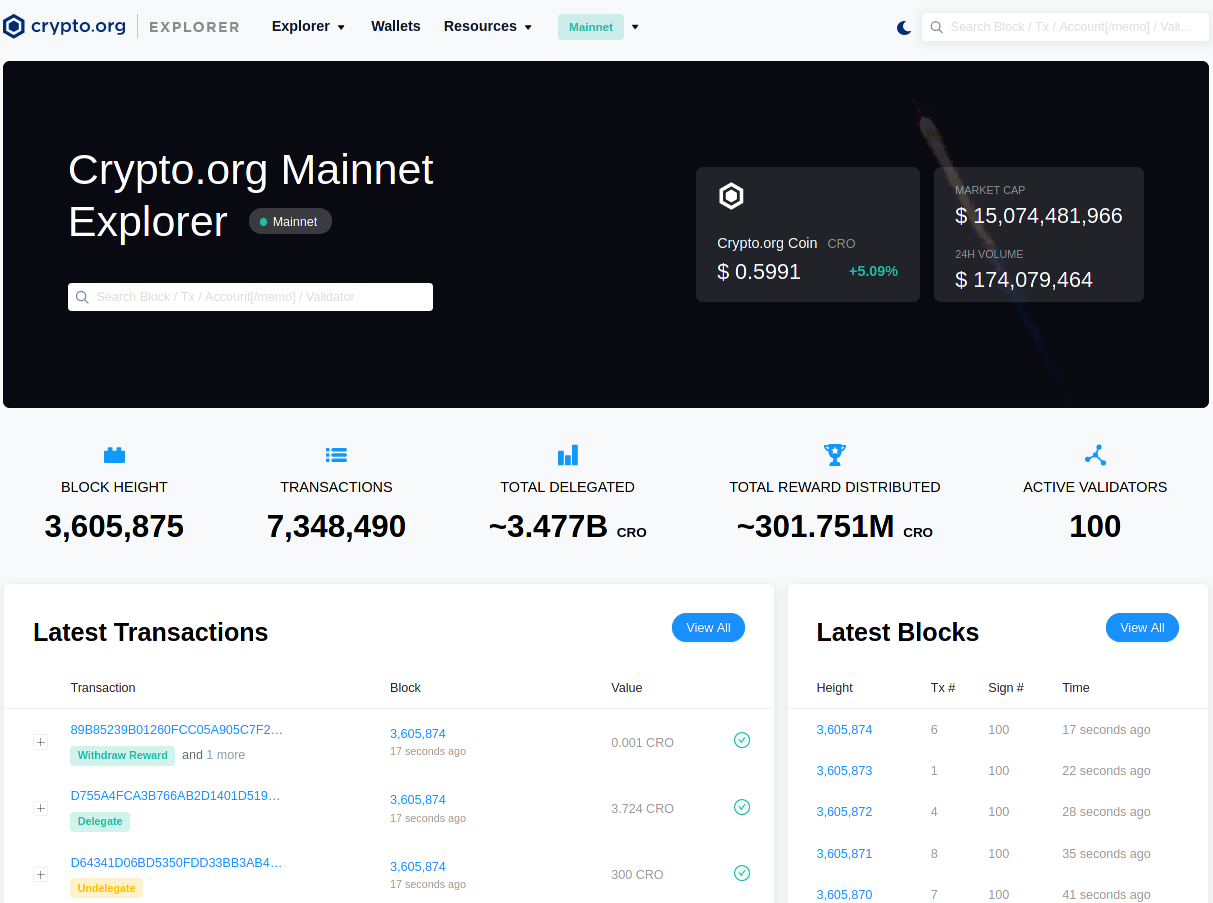Click the Sign # column header
The image size is (1213, 903).
(x=1005, y=688)
